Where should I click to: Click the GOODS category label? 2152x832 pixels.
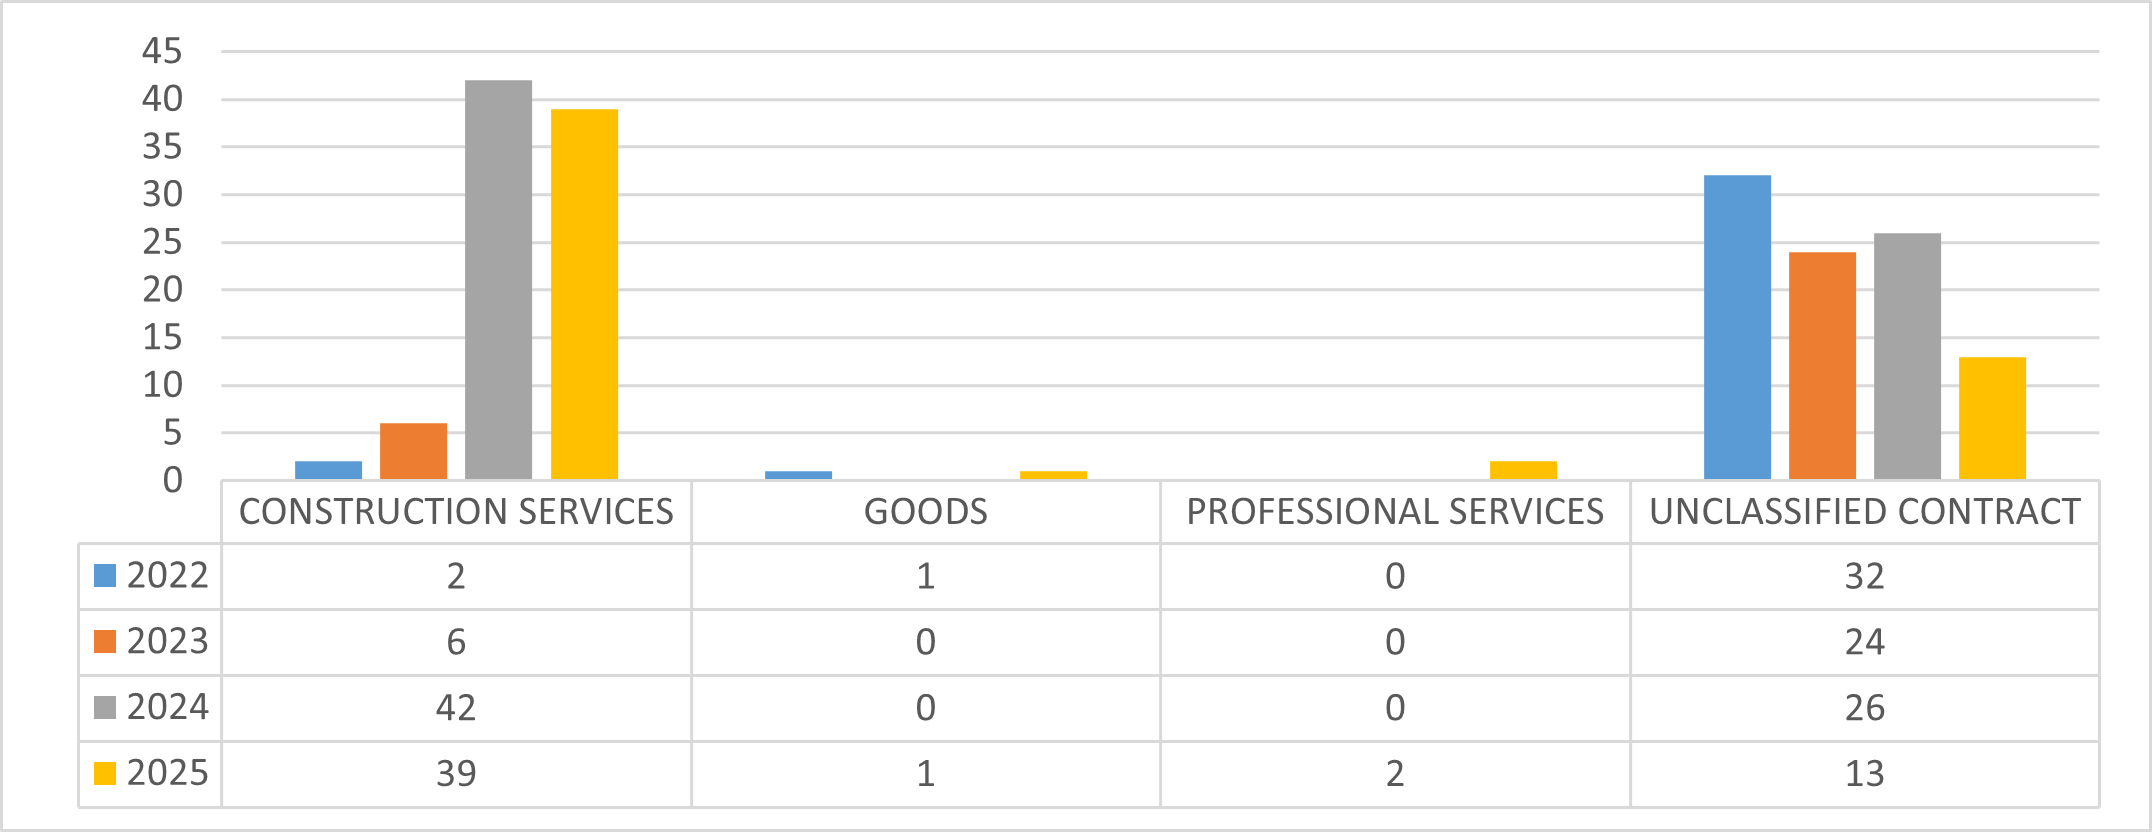[x=926, y=512]
